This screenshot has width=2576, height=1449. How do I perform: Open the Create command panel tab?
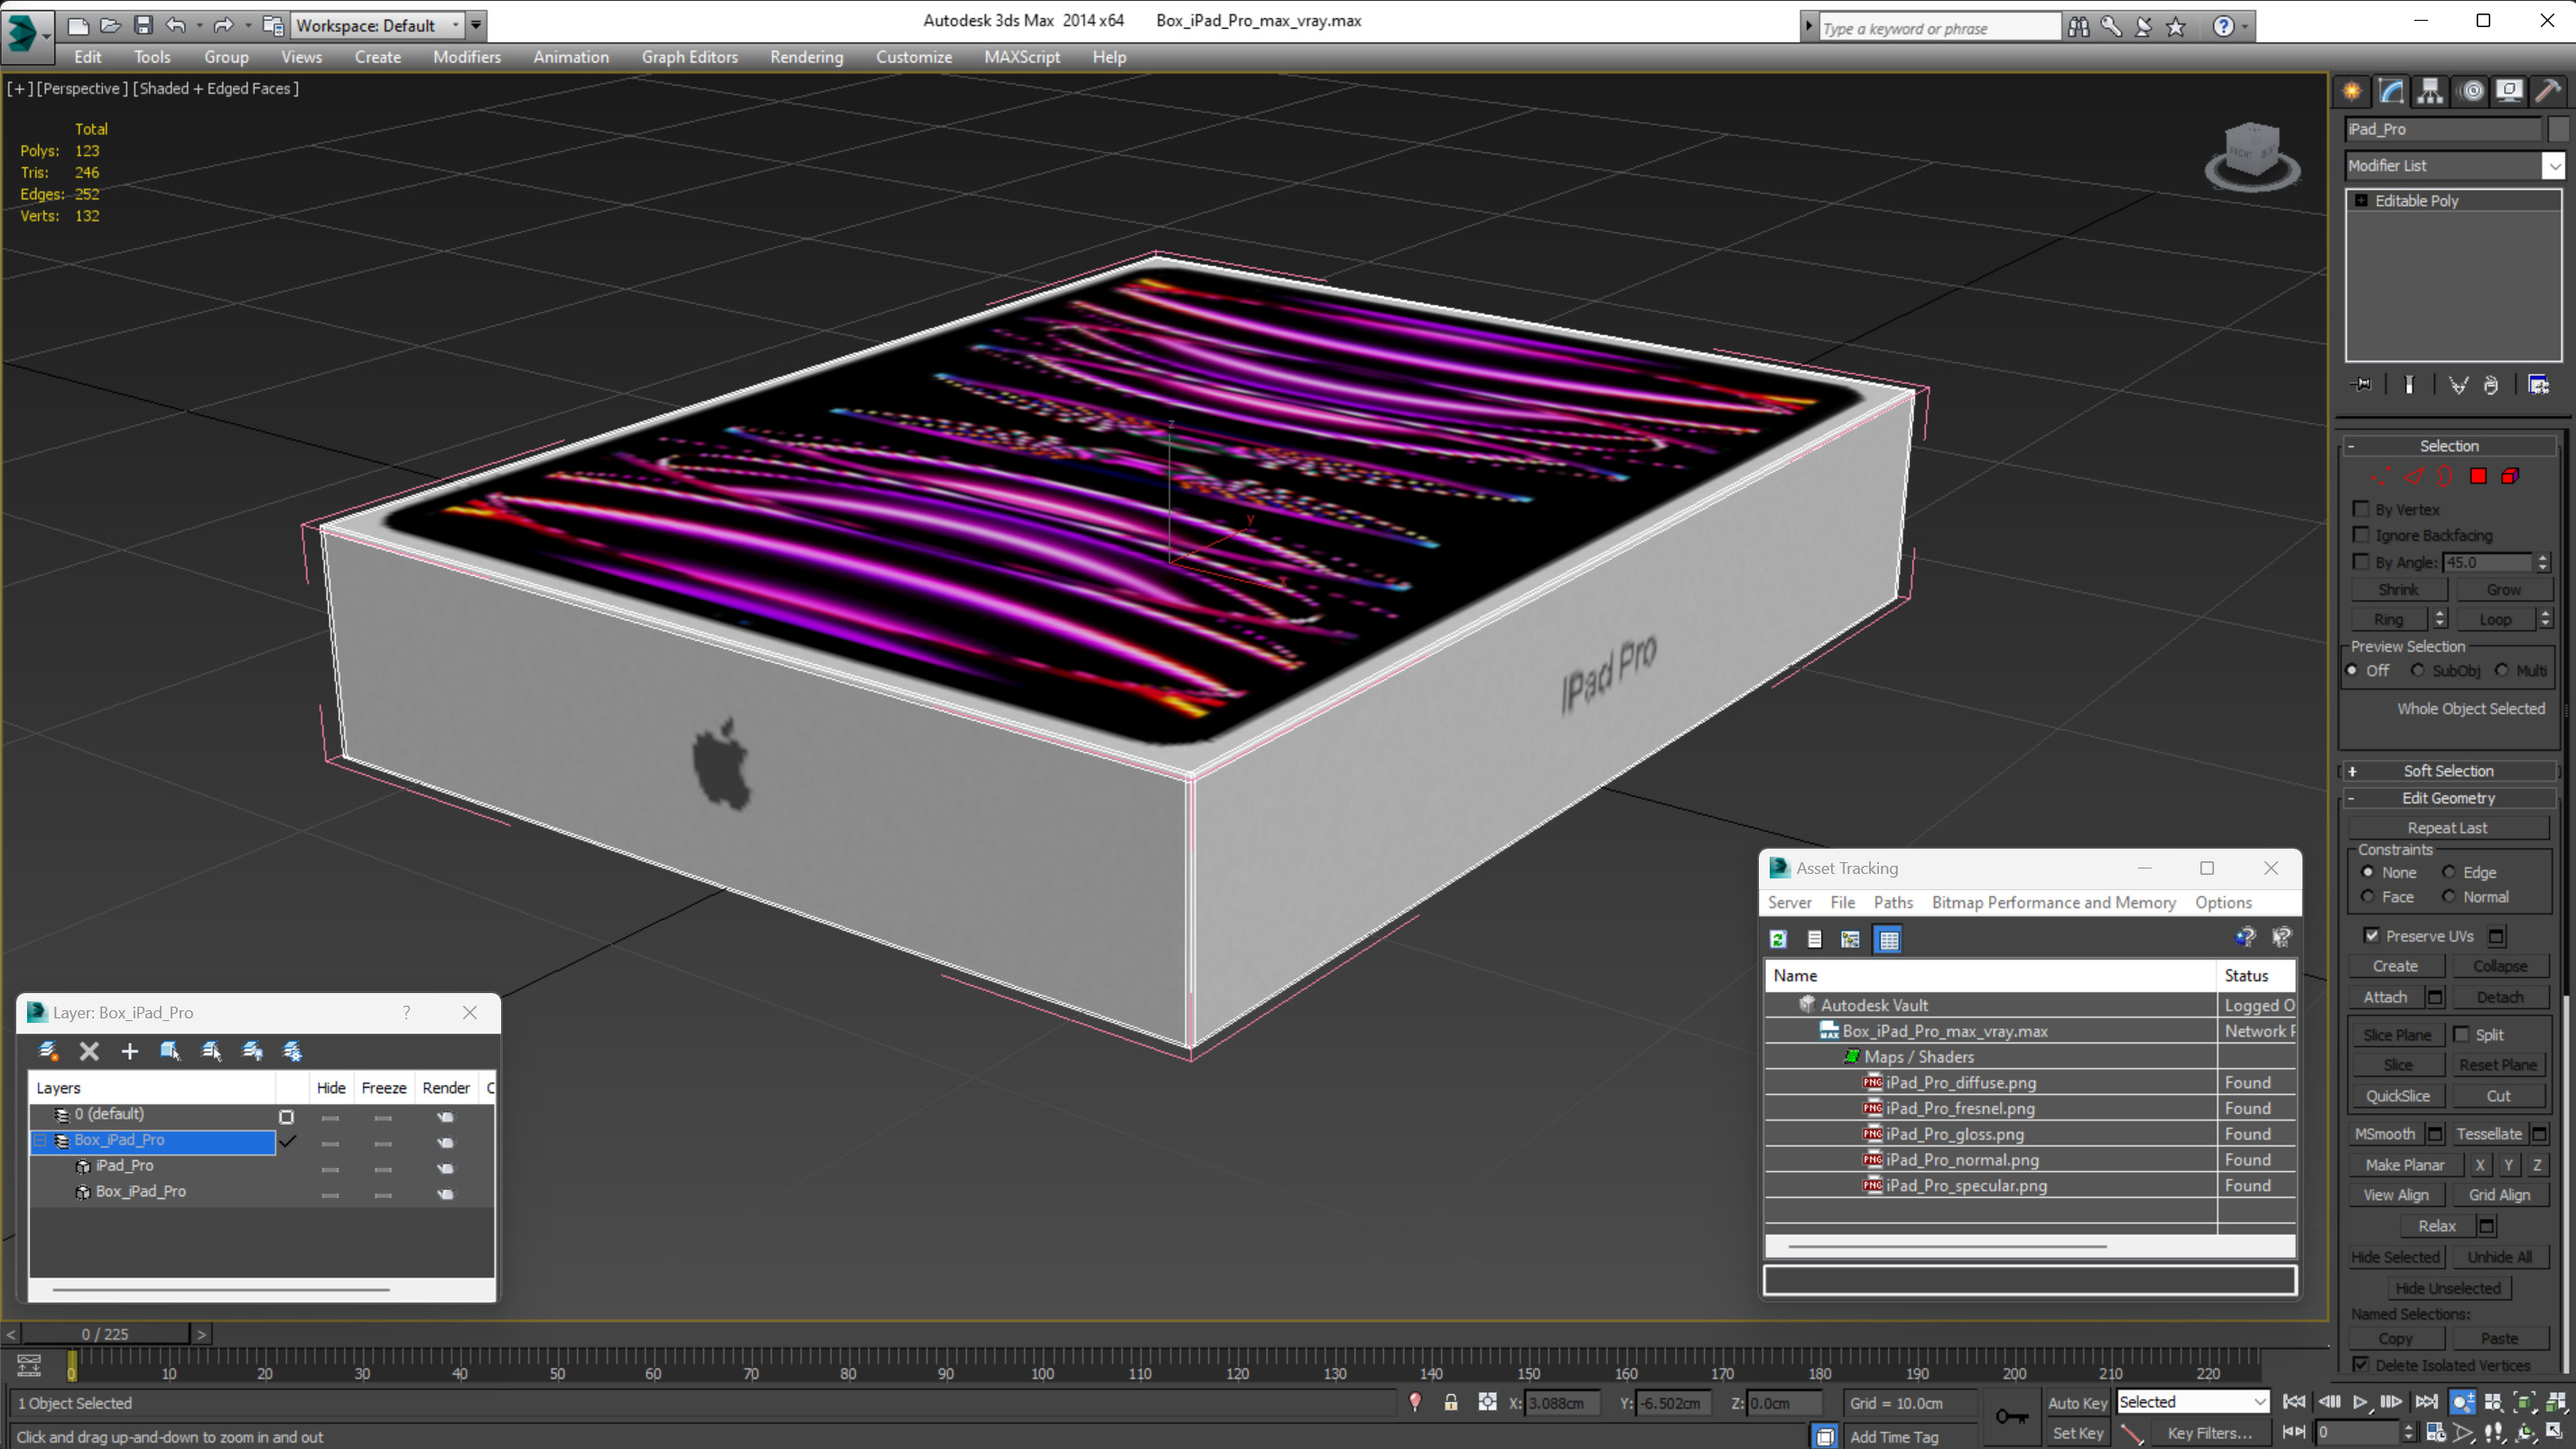pyautogui.click(x=2352, y=91)
